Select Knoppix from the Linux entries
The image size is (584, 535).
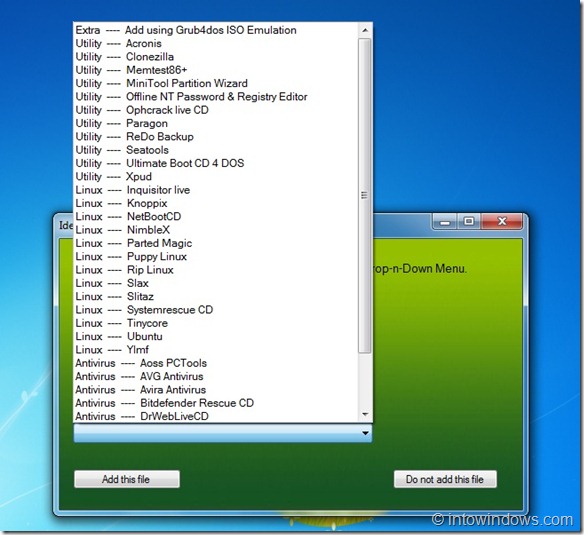point(216,203)
